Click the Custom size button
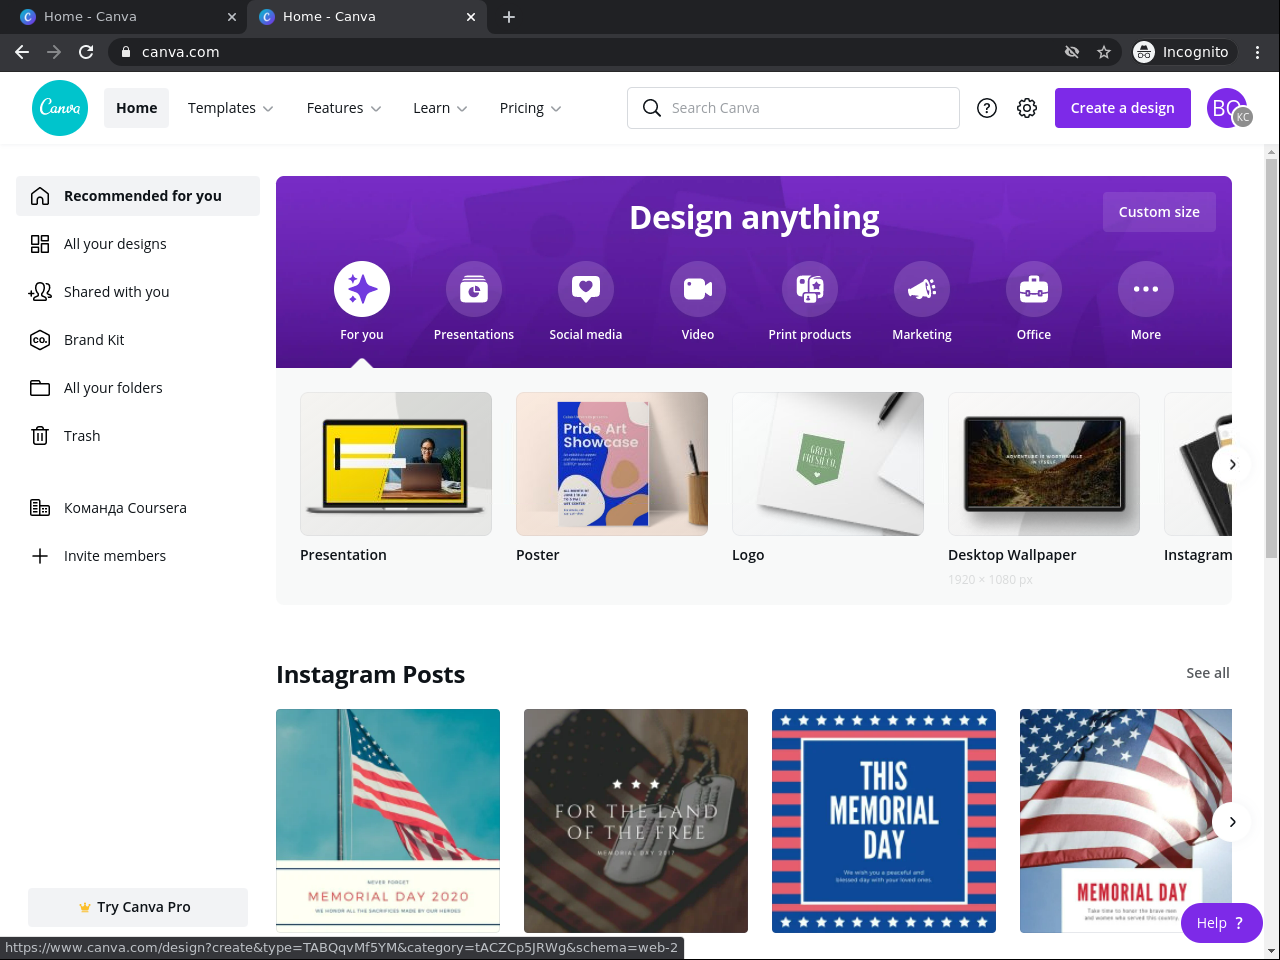1280x960 pixels. click(1159, 212)
